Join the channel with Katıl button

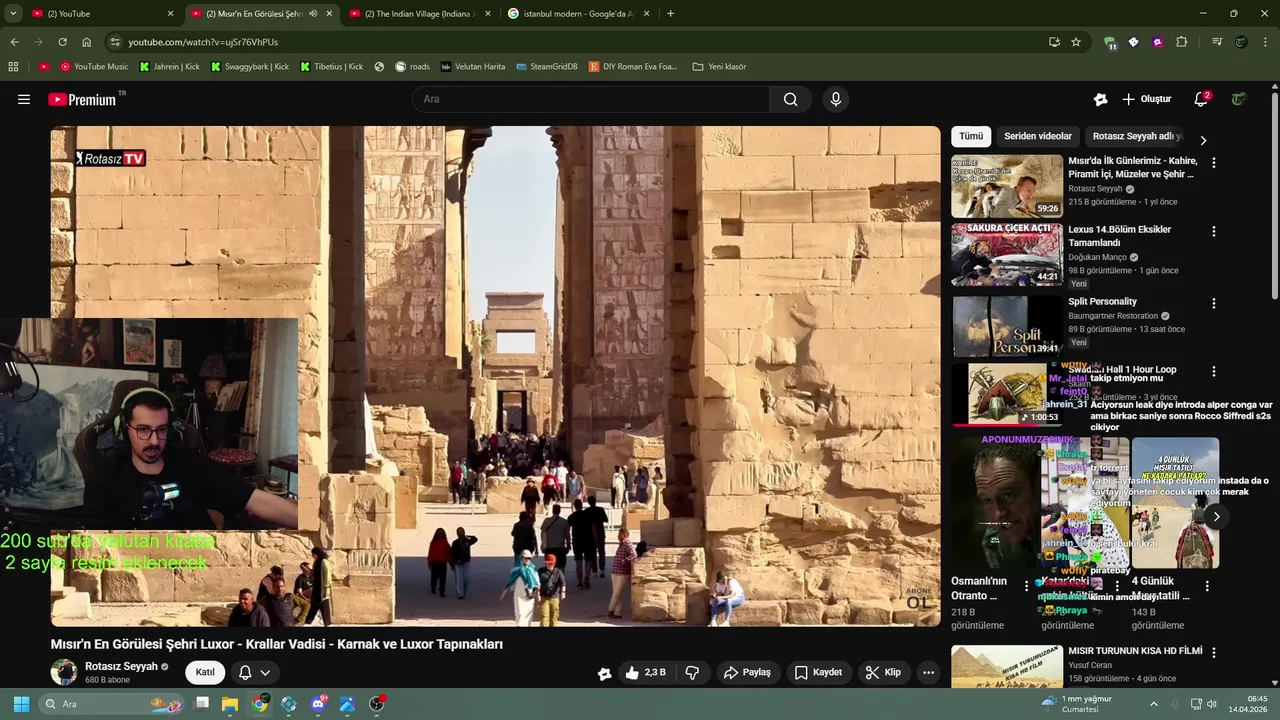click(205, 672)
